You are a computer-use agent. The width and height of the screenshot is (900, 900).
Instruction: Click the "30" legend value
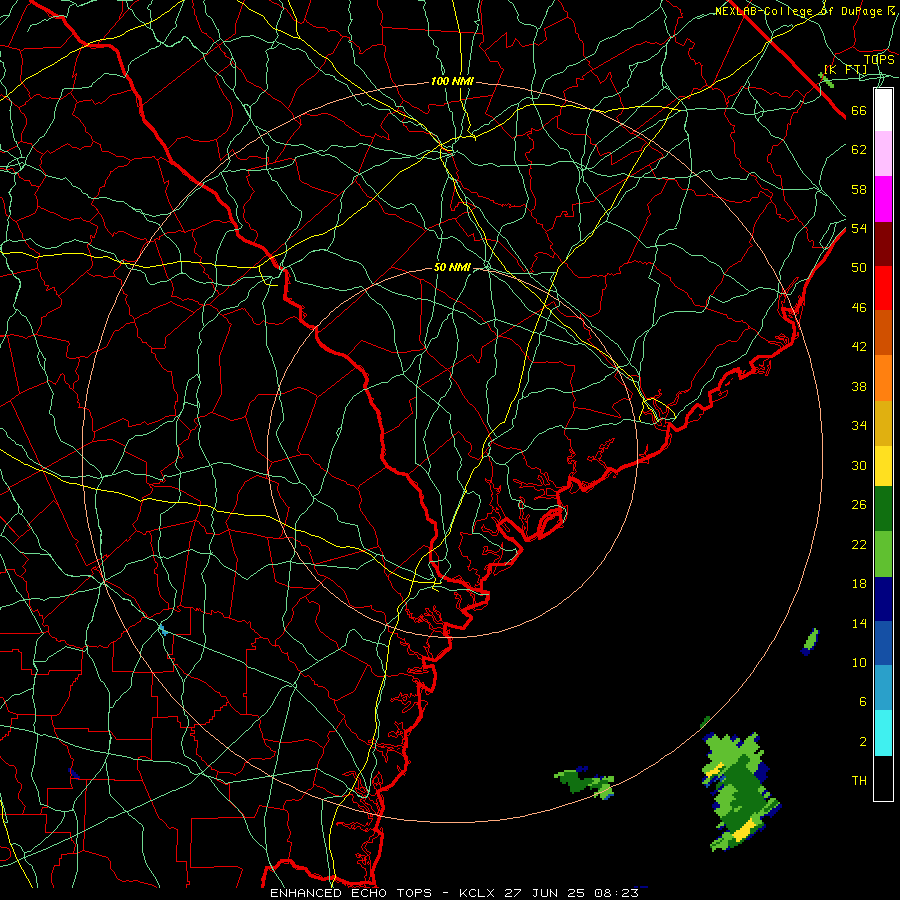(x=859, y=465)
